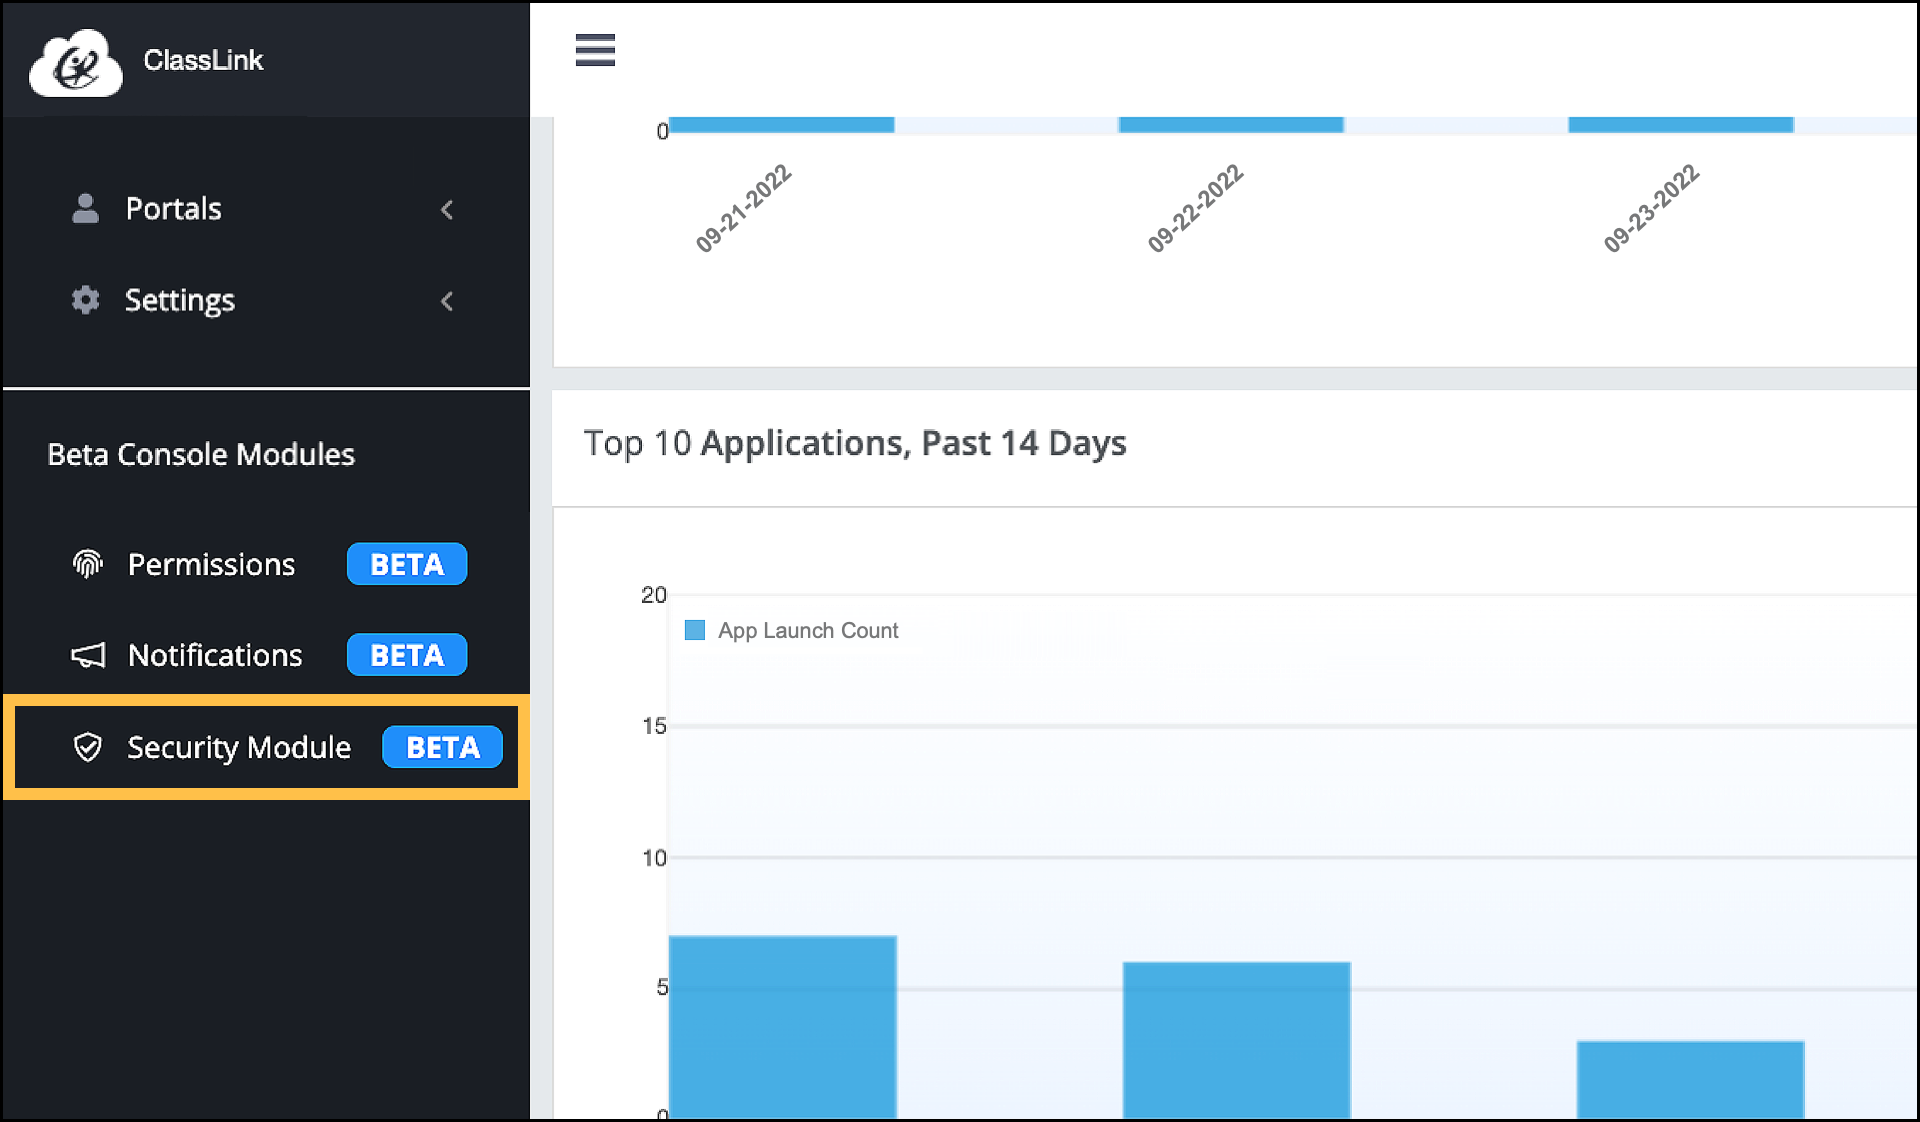Click the ClassLink brand name text

coord(203,60)
